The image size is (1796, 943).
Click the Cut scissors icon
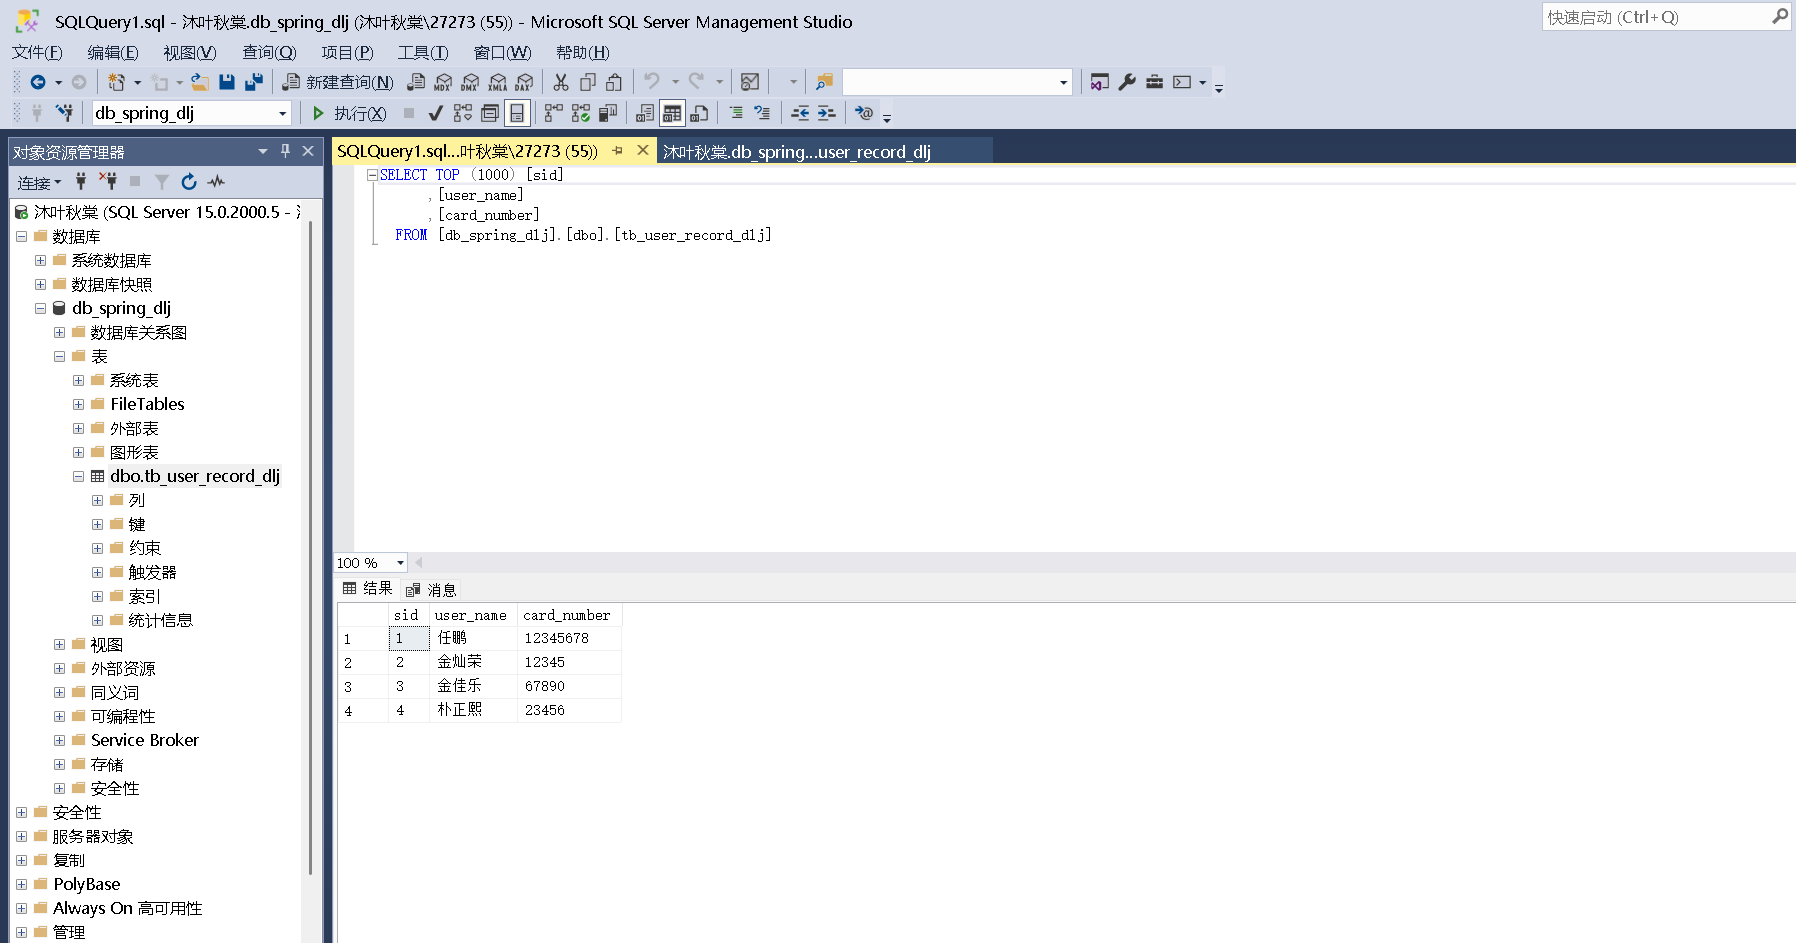[x=561, y=82]
